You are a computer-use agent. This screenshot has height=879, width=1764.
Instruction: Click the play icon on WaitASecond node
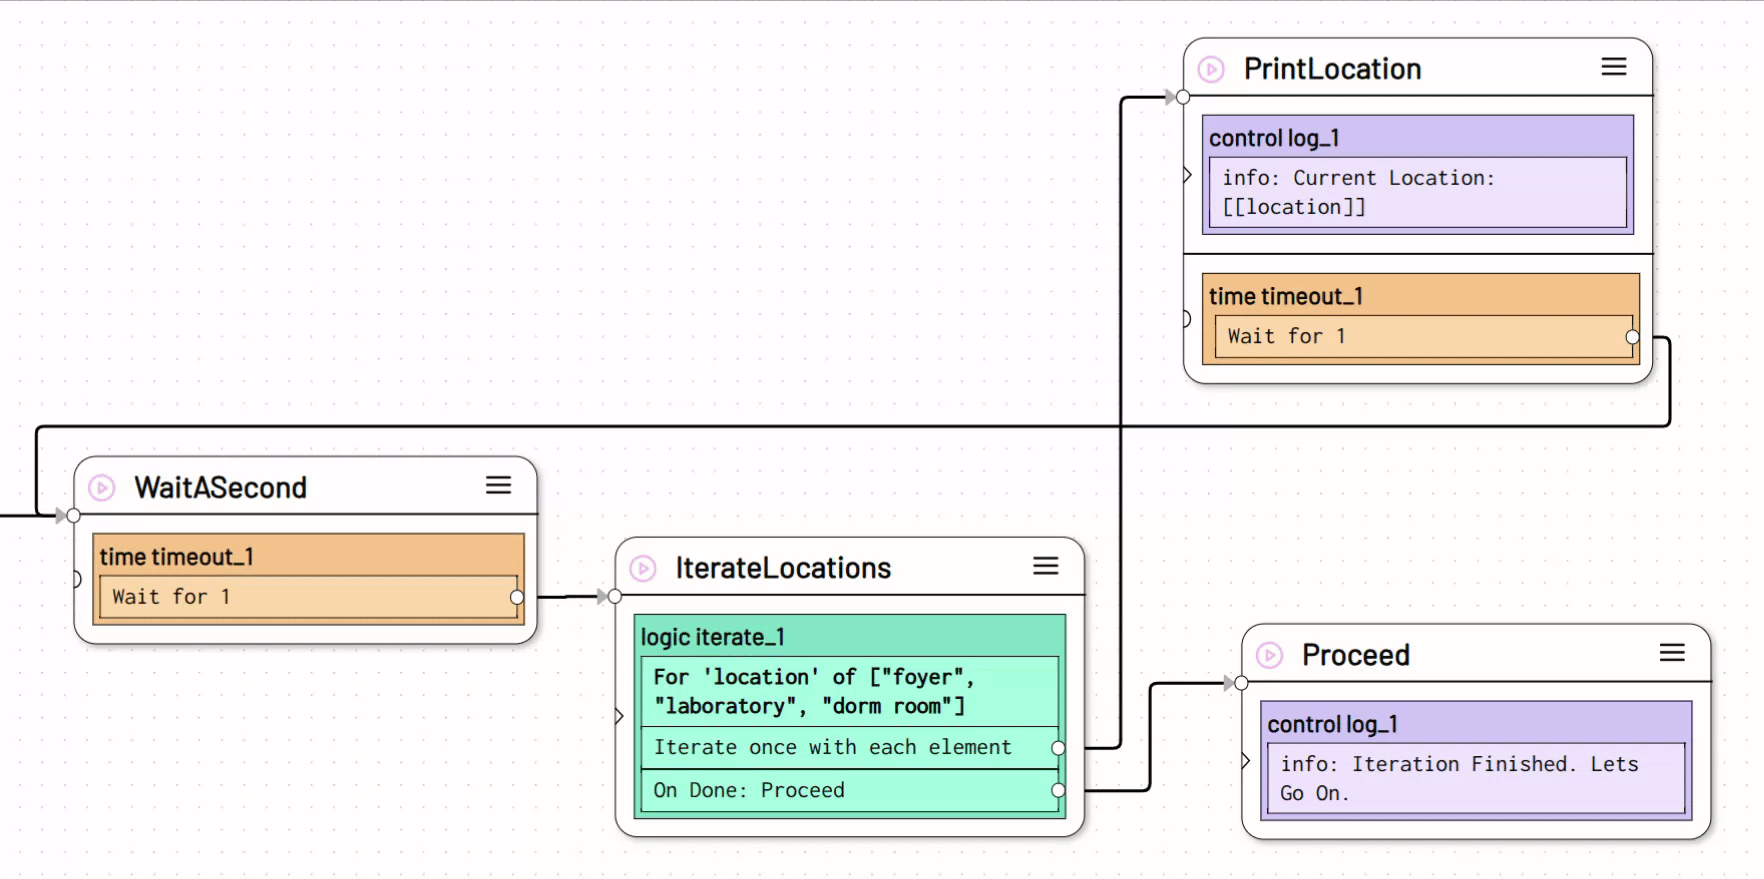click(x=102, y=488)
